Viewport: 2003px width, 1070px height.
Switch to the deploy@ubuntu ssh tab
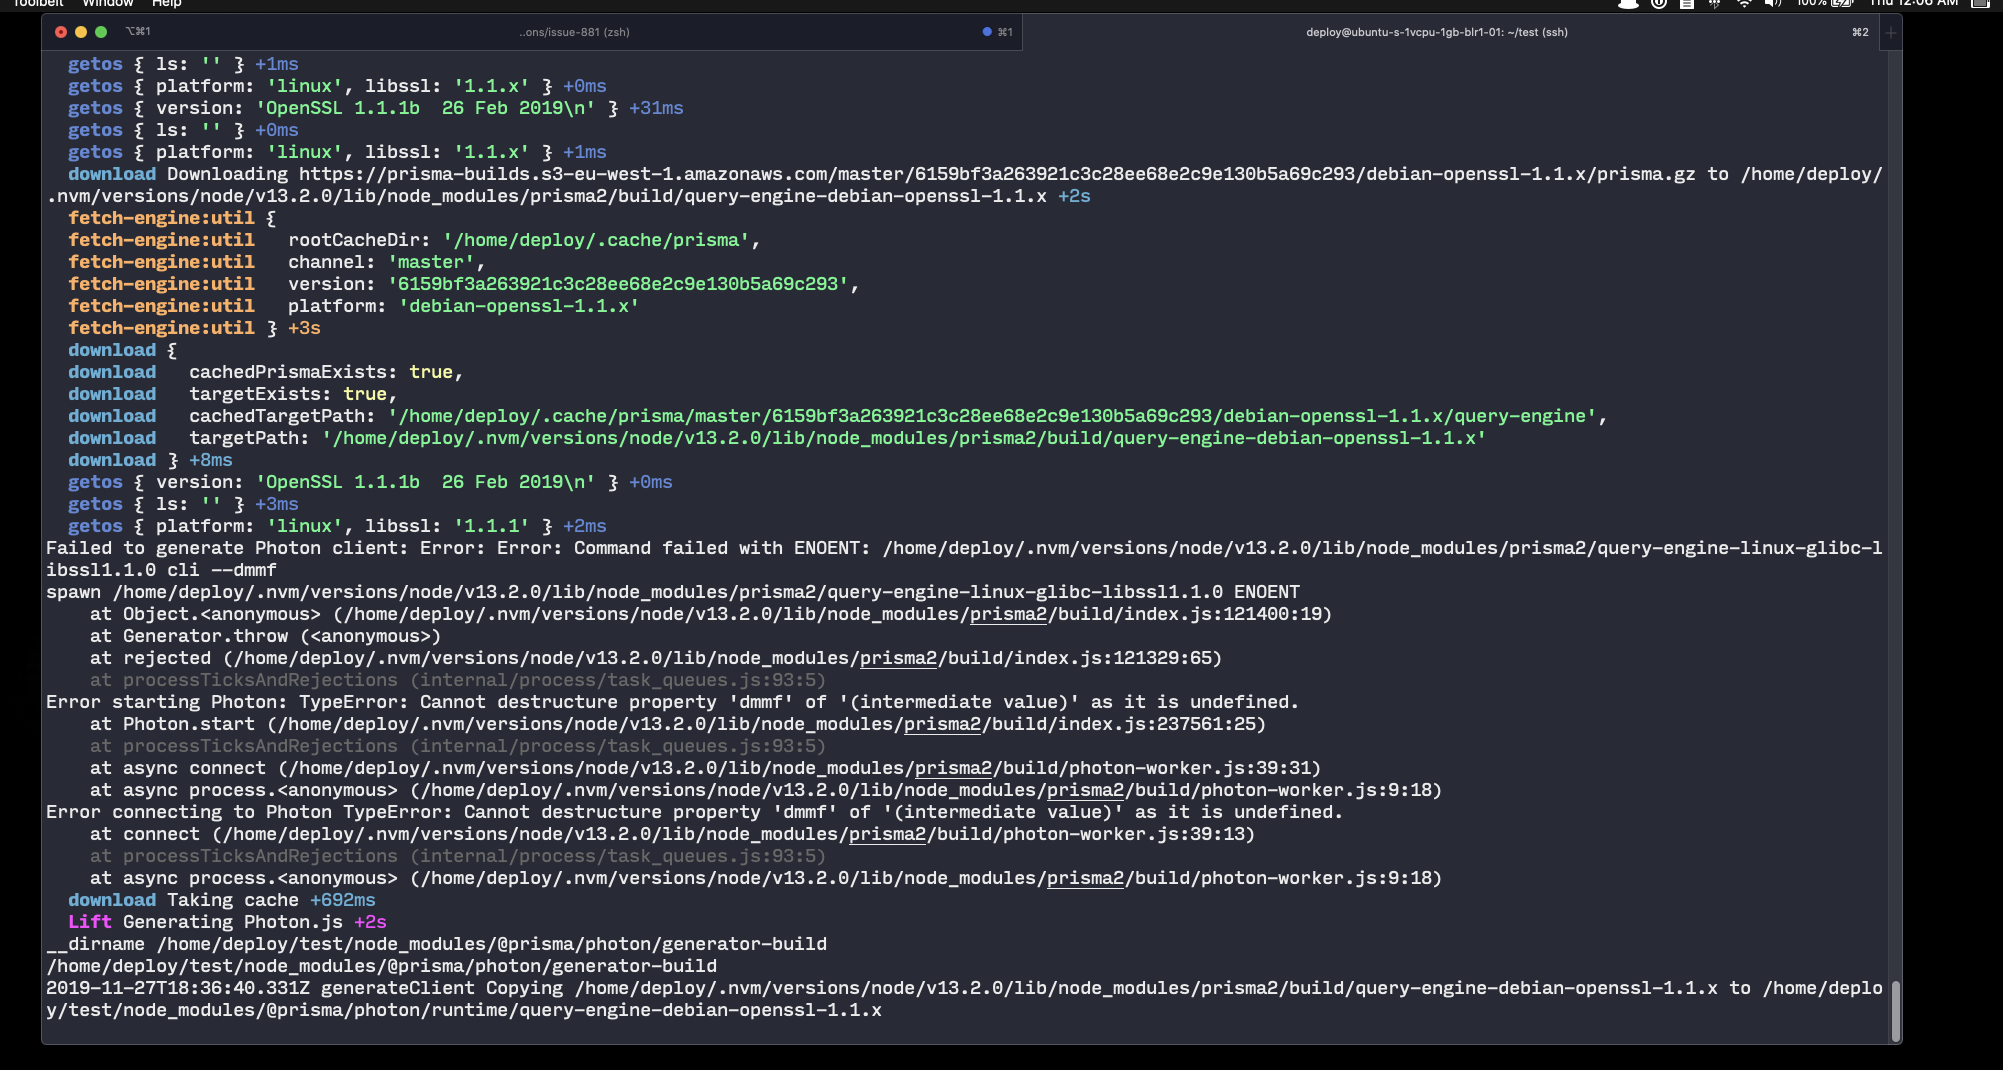coord(1435,31)
